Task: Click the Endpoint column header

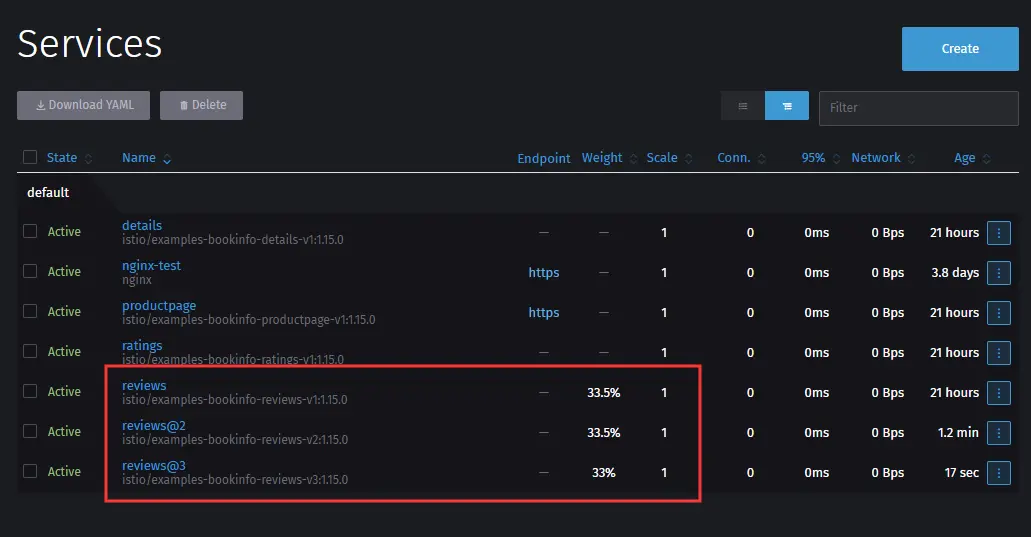Action: click(544, 158)
